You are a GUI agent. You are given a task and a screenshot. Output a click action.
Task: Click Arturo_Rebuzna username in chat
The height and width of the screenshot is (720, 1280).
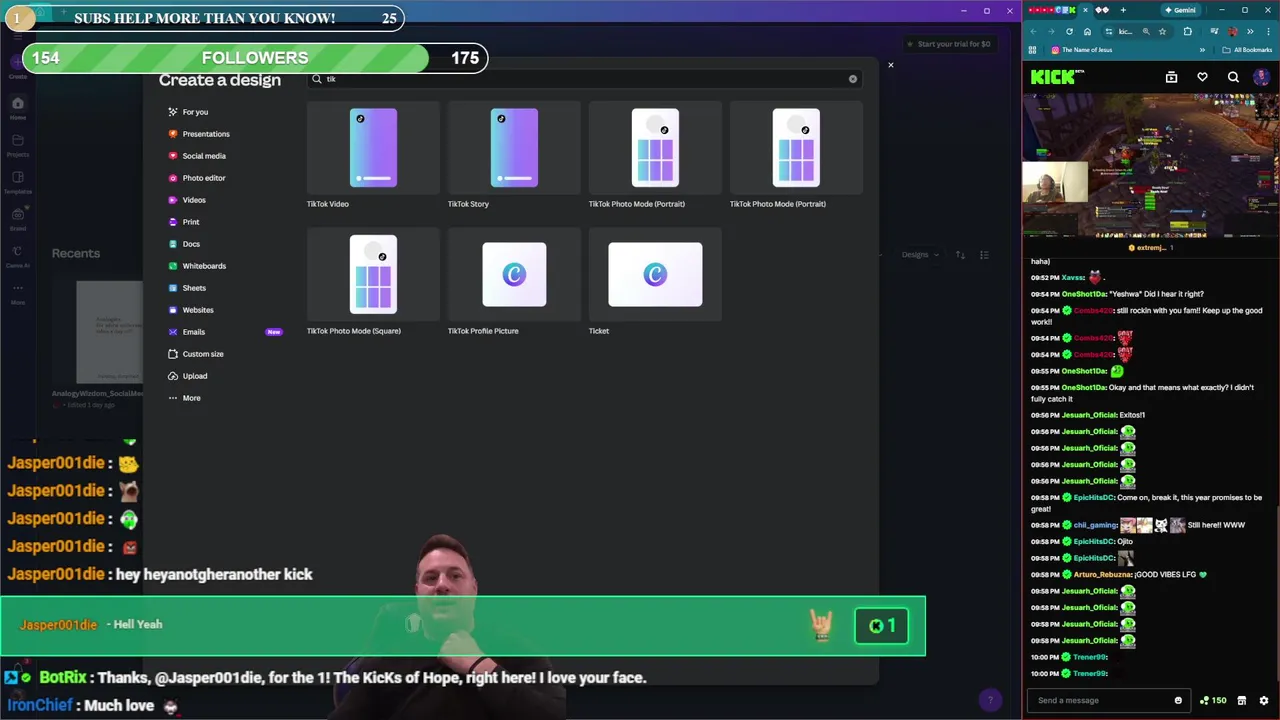pyautogui.click(x=1103, y=574)
